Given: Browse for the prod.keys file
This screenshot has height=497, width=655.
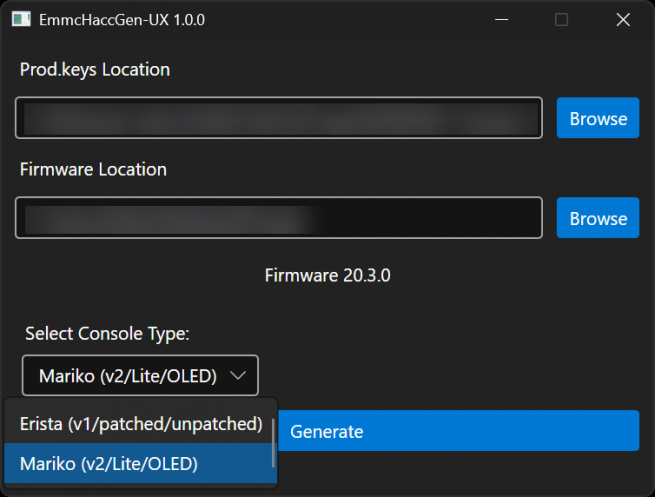Looking at the screenshot, I should click(x=598, y=118).
